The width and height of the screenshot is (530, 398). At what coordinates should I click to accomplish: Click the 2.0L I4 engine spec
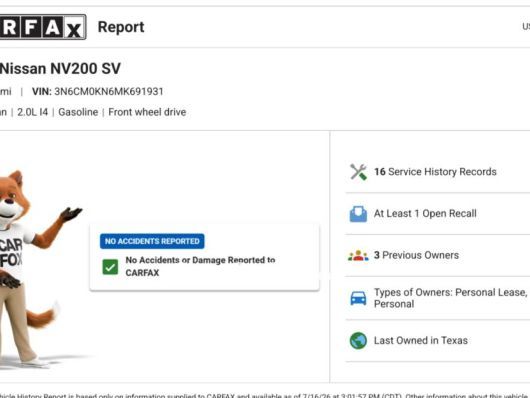tap(32, 112)
